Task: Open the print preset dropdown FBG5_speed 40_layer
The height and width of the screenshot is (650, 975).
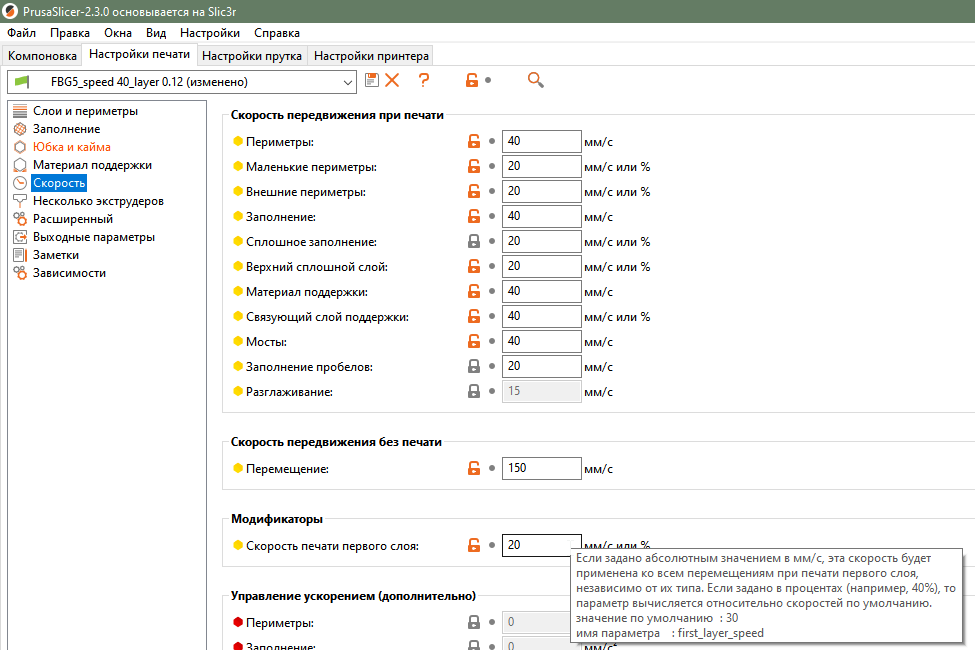Action: click(x=181, y=82)
